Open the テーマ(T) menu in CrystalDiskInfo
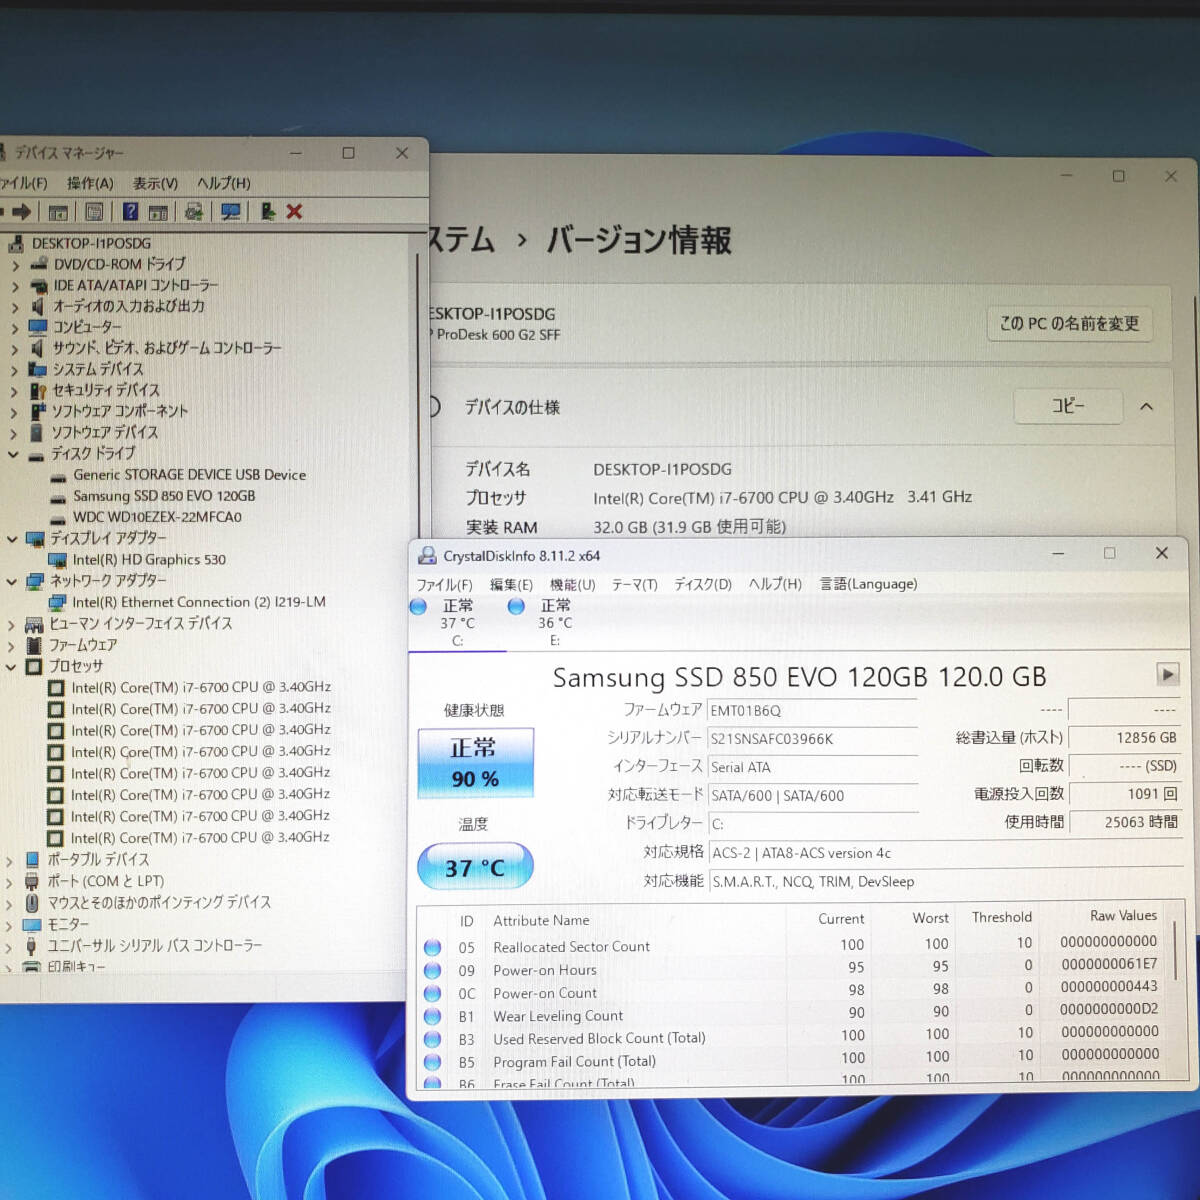 tap(634, 584)
